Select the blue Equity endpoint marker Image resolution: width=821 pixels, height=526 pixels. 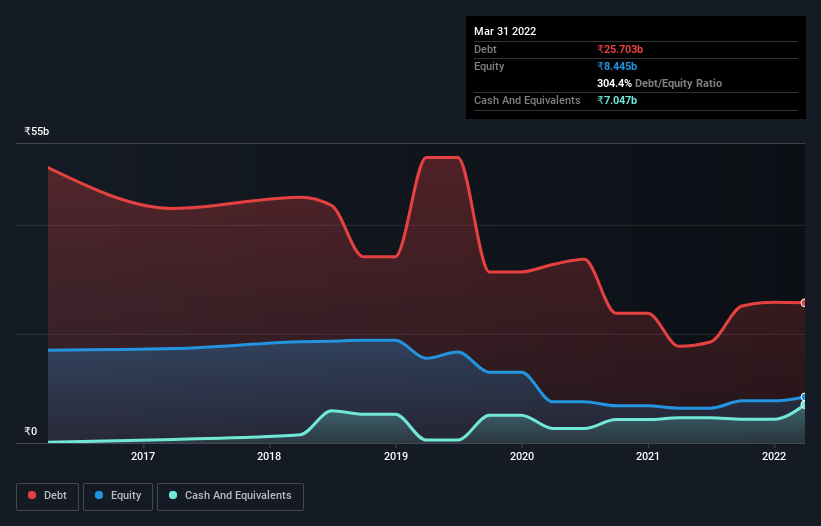point(804,397)
